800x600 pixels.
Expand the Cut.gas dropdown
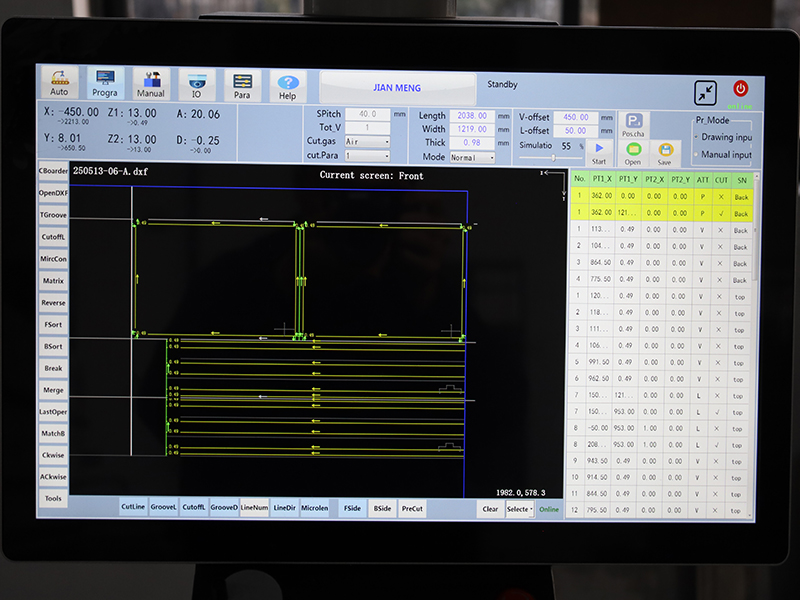point(367,142)
